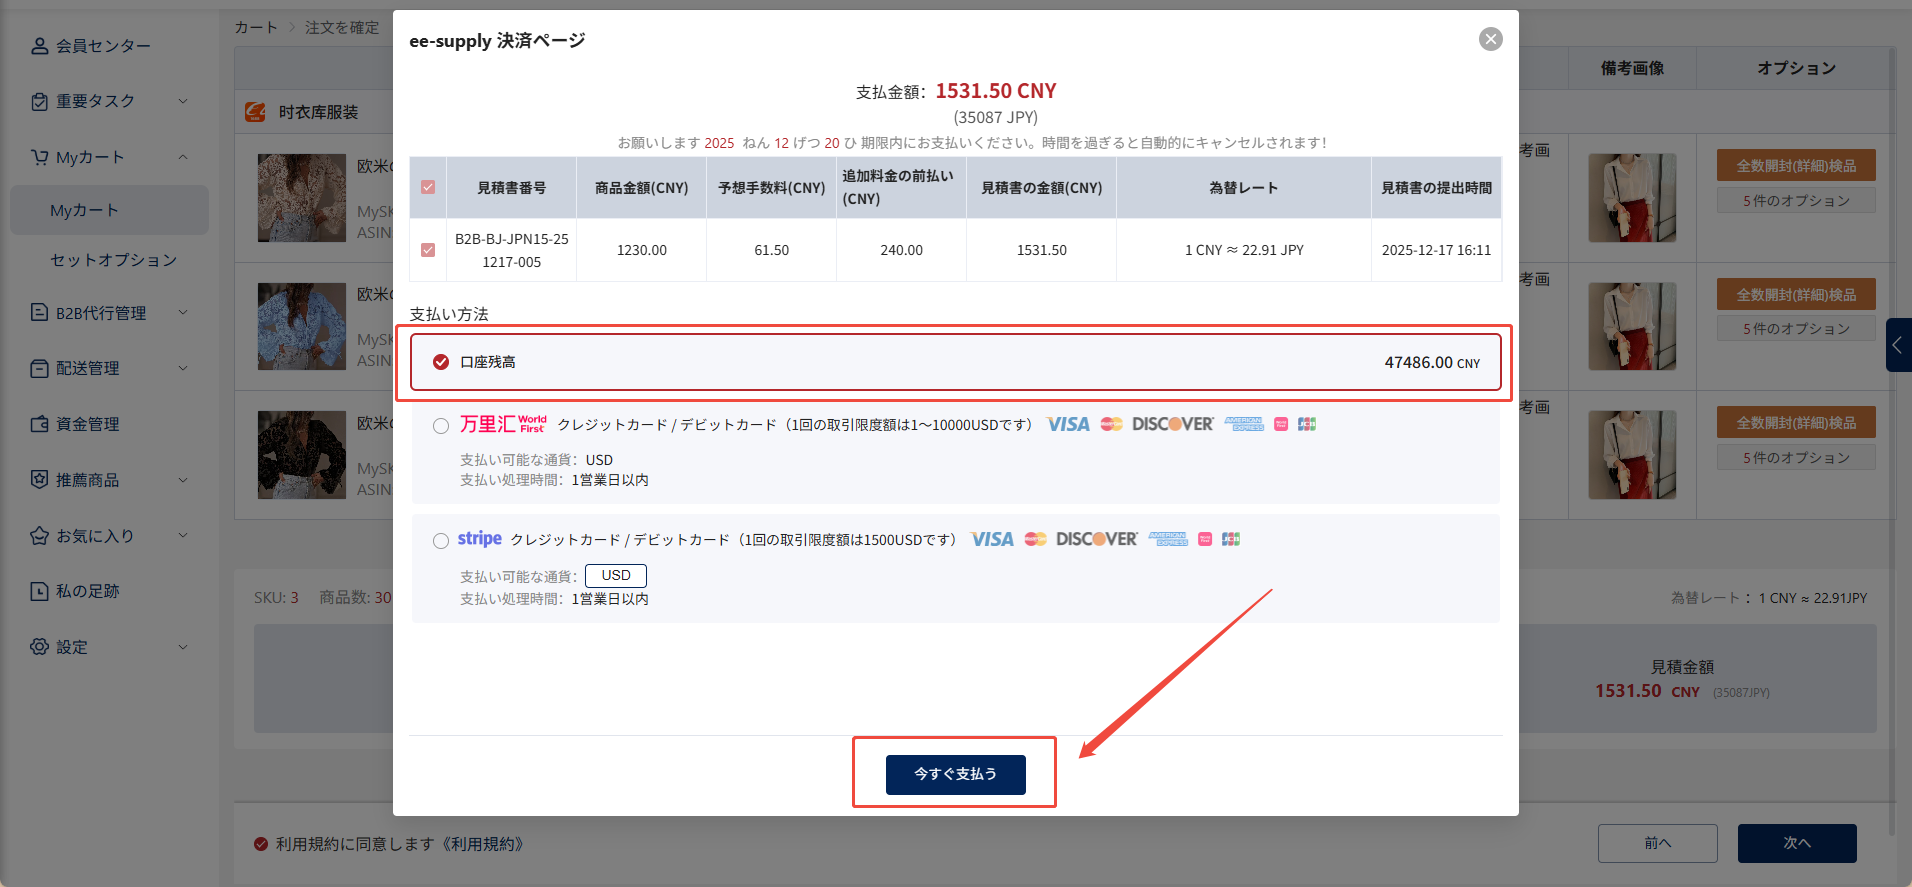Click the third 全数開封(詳細)検品 option button
The image size is (1912, 887).
click(x=1796, y=423)
